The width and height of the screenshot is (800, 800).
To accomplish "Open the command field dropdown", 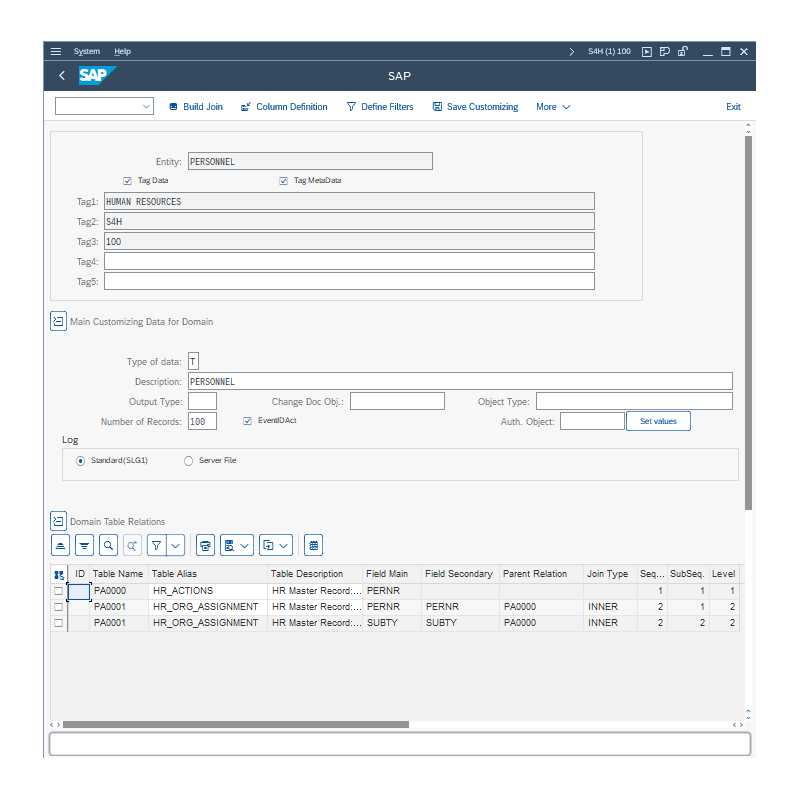I will pos(147,106).
